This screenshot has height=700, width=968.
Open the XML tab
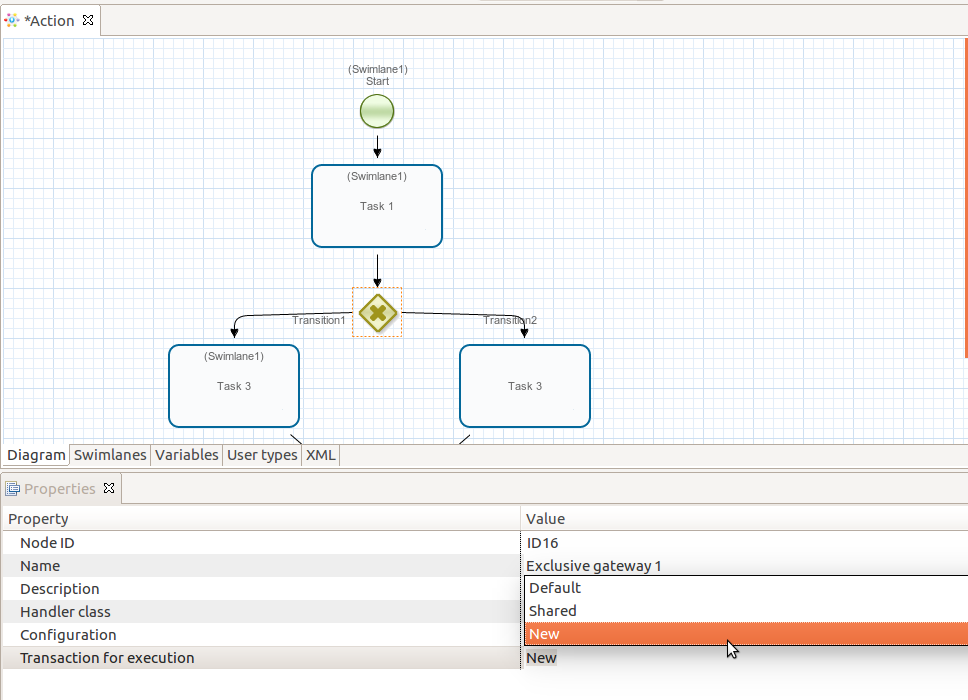point(320,455)
